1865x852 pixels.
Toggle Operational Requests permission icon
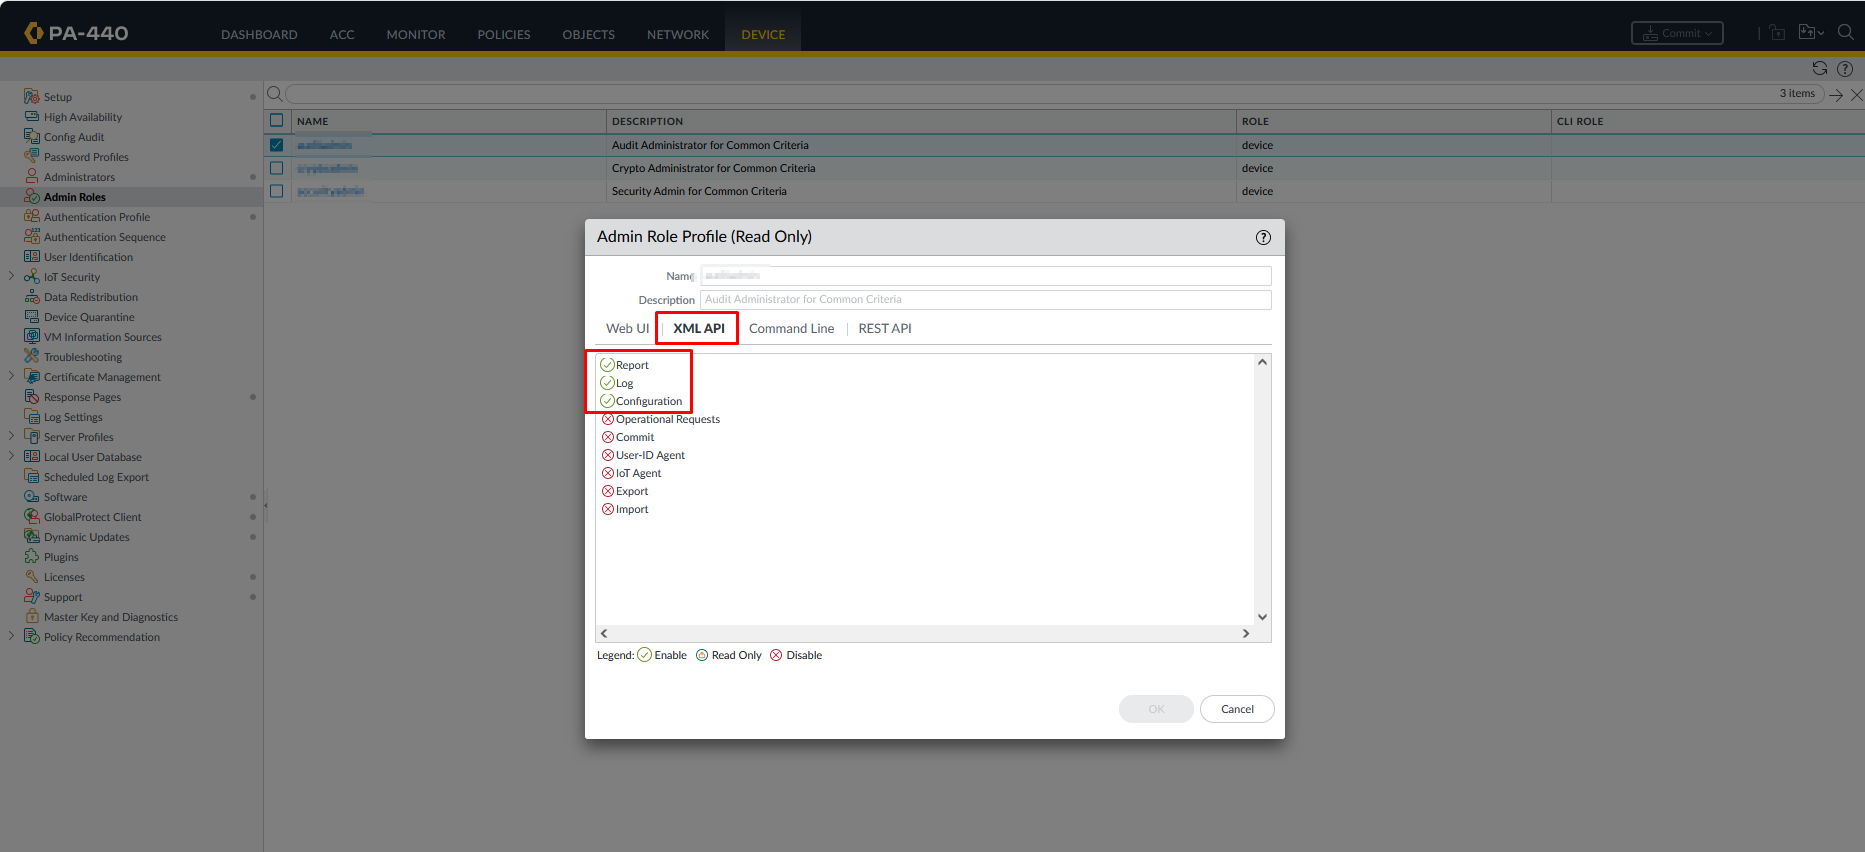(608, 419)
